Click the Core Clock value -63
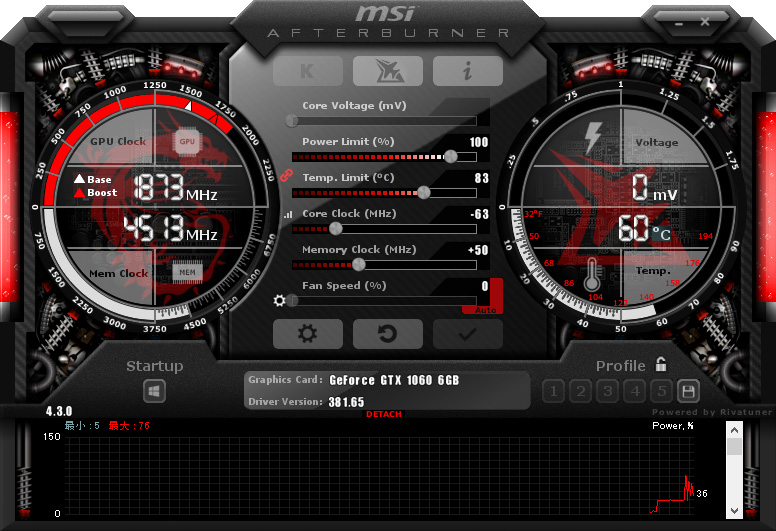This screenshot has height=531, width=776. click(479, 214)
